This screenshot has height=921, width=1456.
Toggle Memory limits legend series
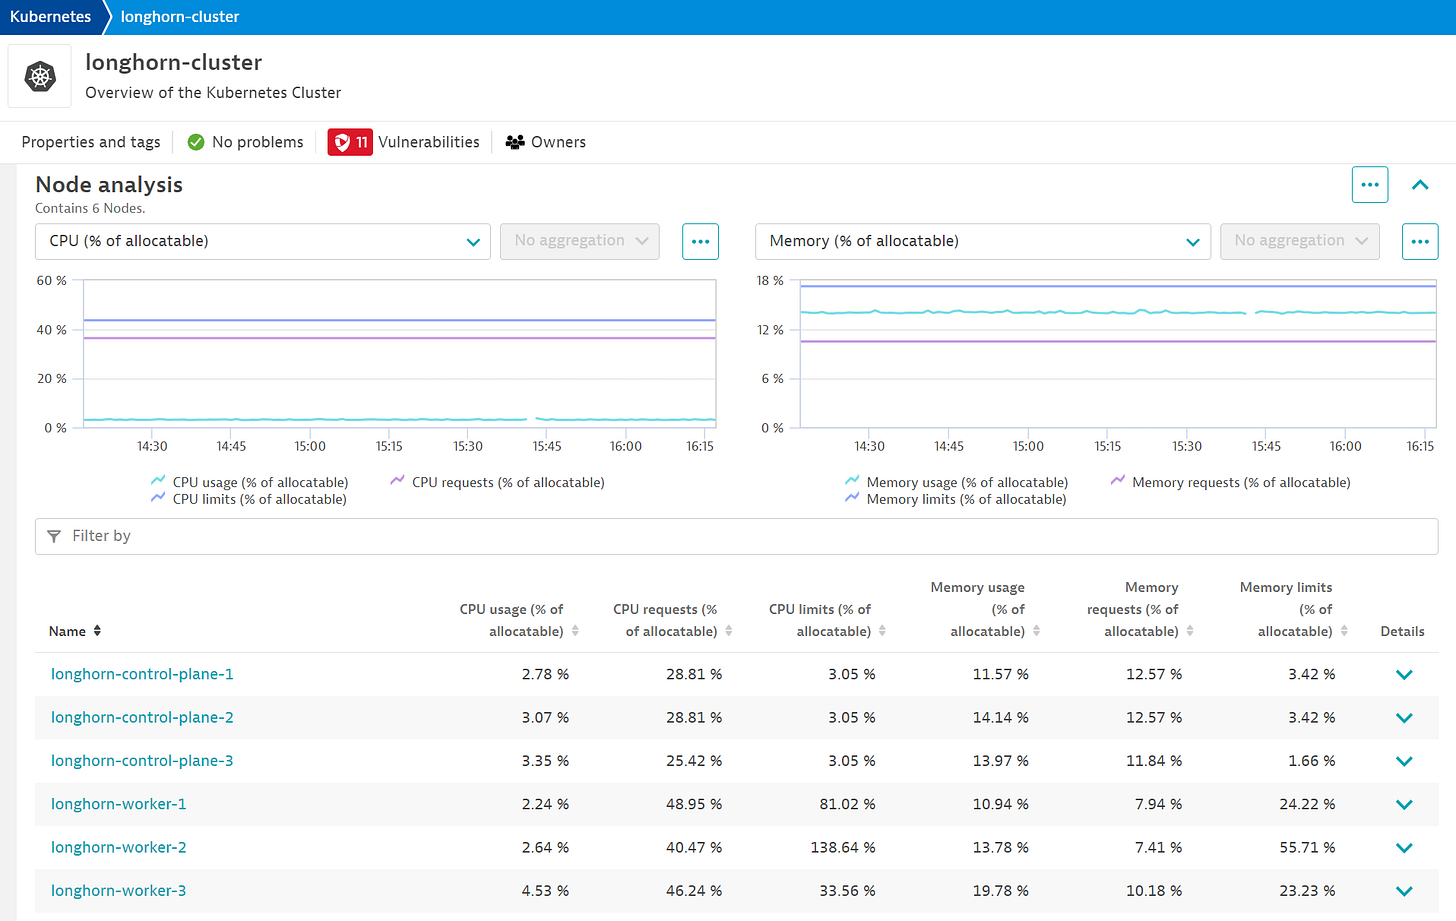pos(955,499)
